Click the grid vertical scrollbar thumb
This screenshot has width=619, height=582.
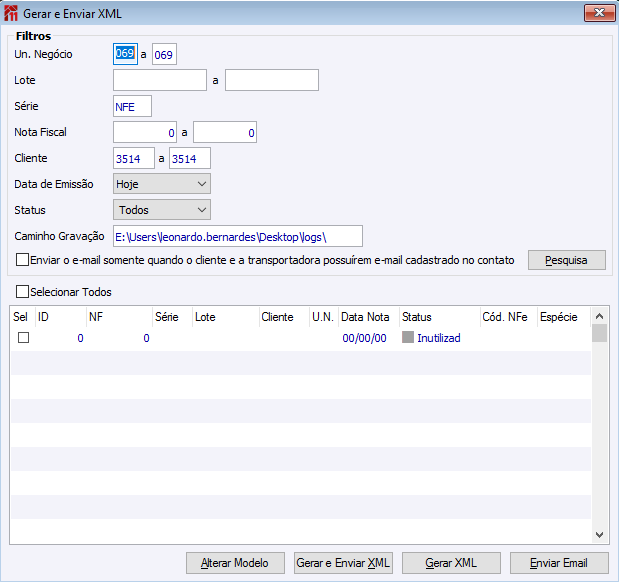[x=599, y=333]
